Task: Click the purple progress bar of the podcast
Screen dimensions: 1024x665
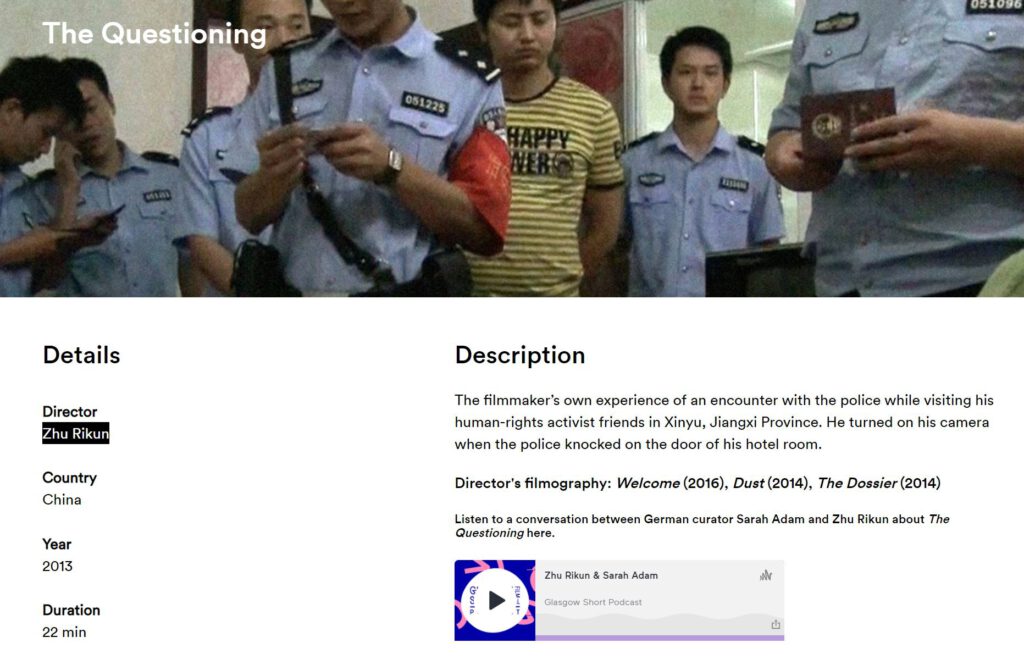Action: click(660, 638)
